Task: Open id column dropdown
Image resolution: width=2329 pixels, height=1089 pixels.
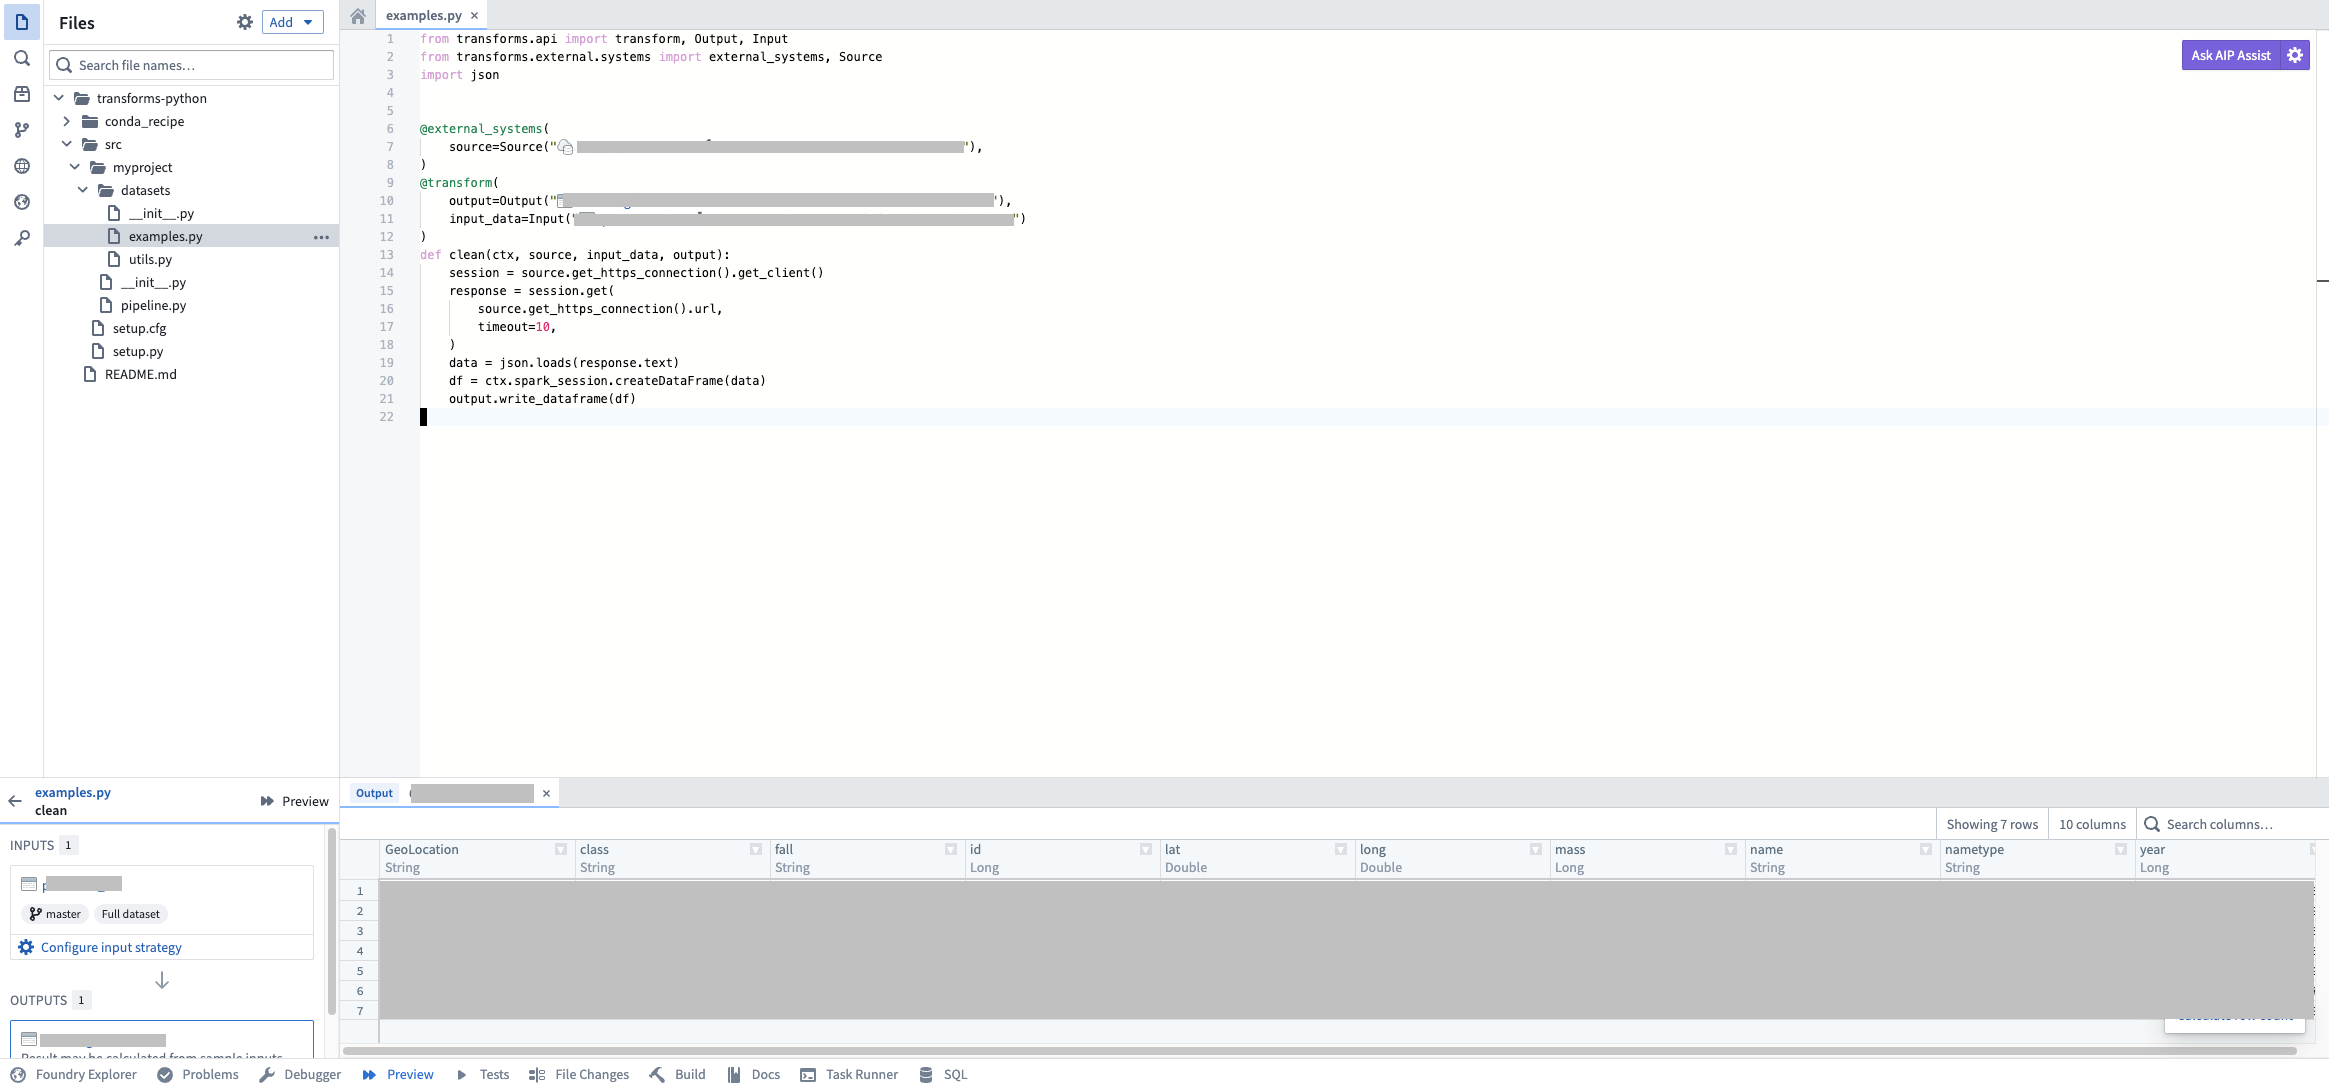Action: [1146, 849]
